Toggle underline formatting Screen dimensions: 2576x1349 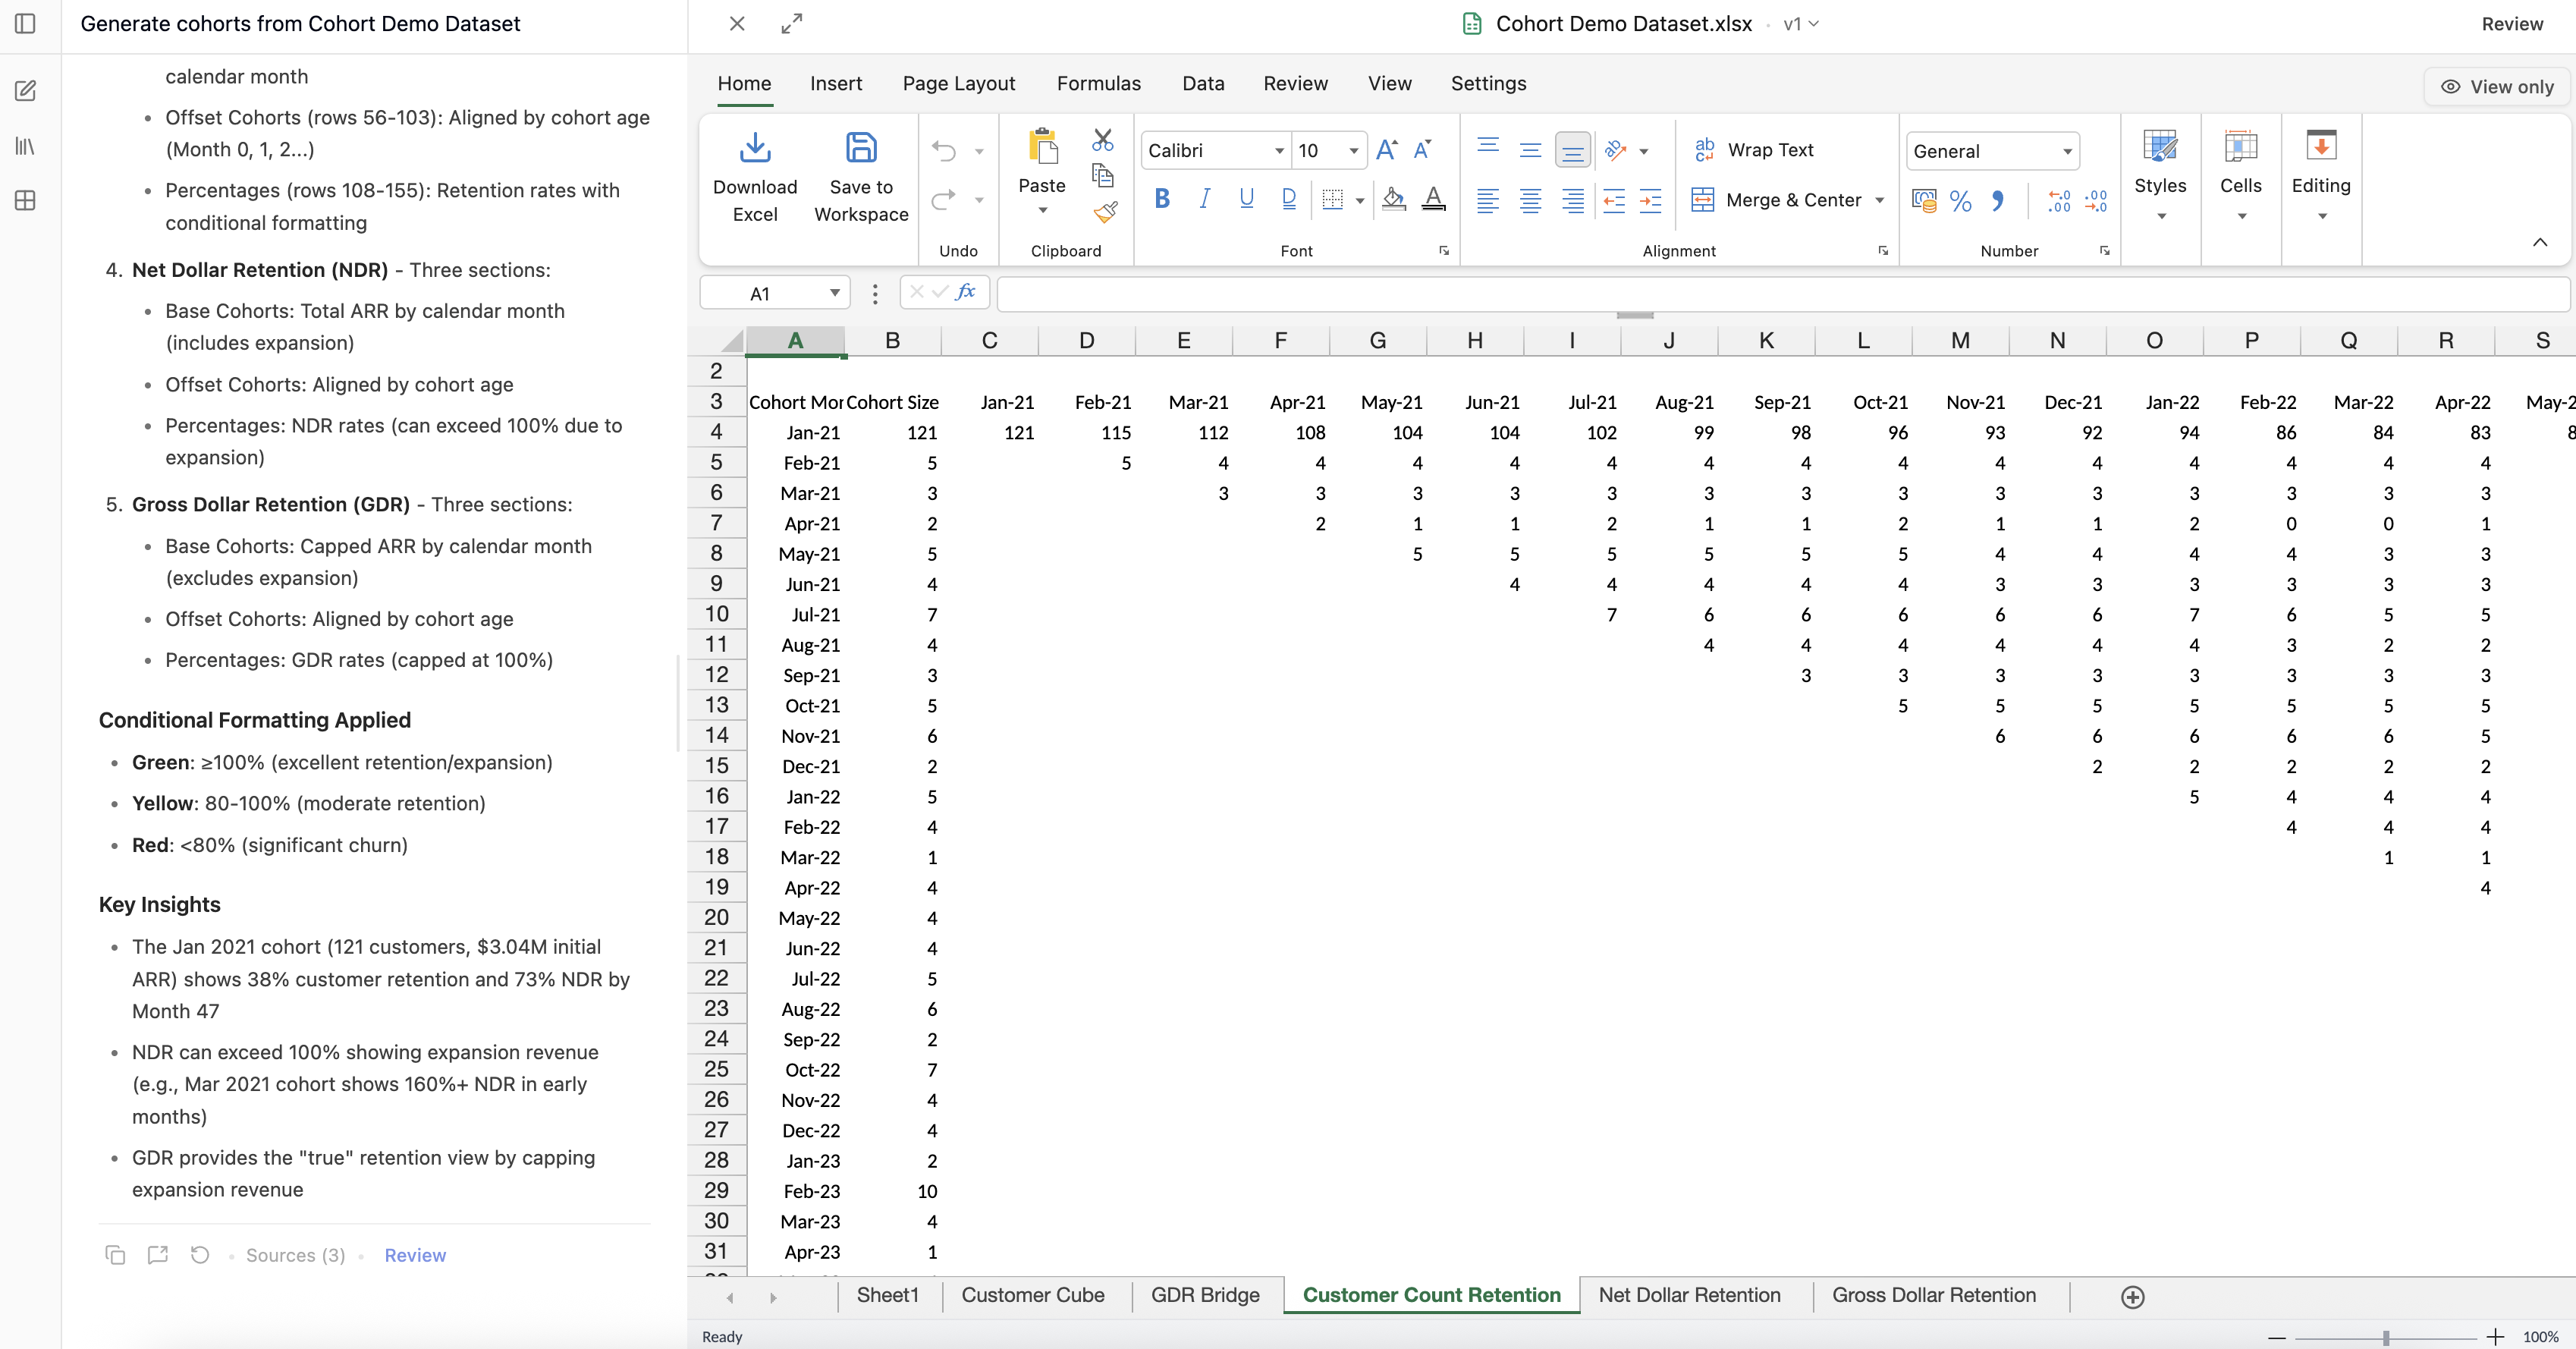point(1246,199)
